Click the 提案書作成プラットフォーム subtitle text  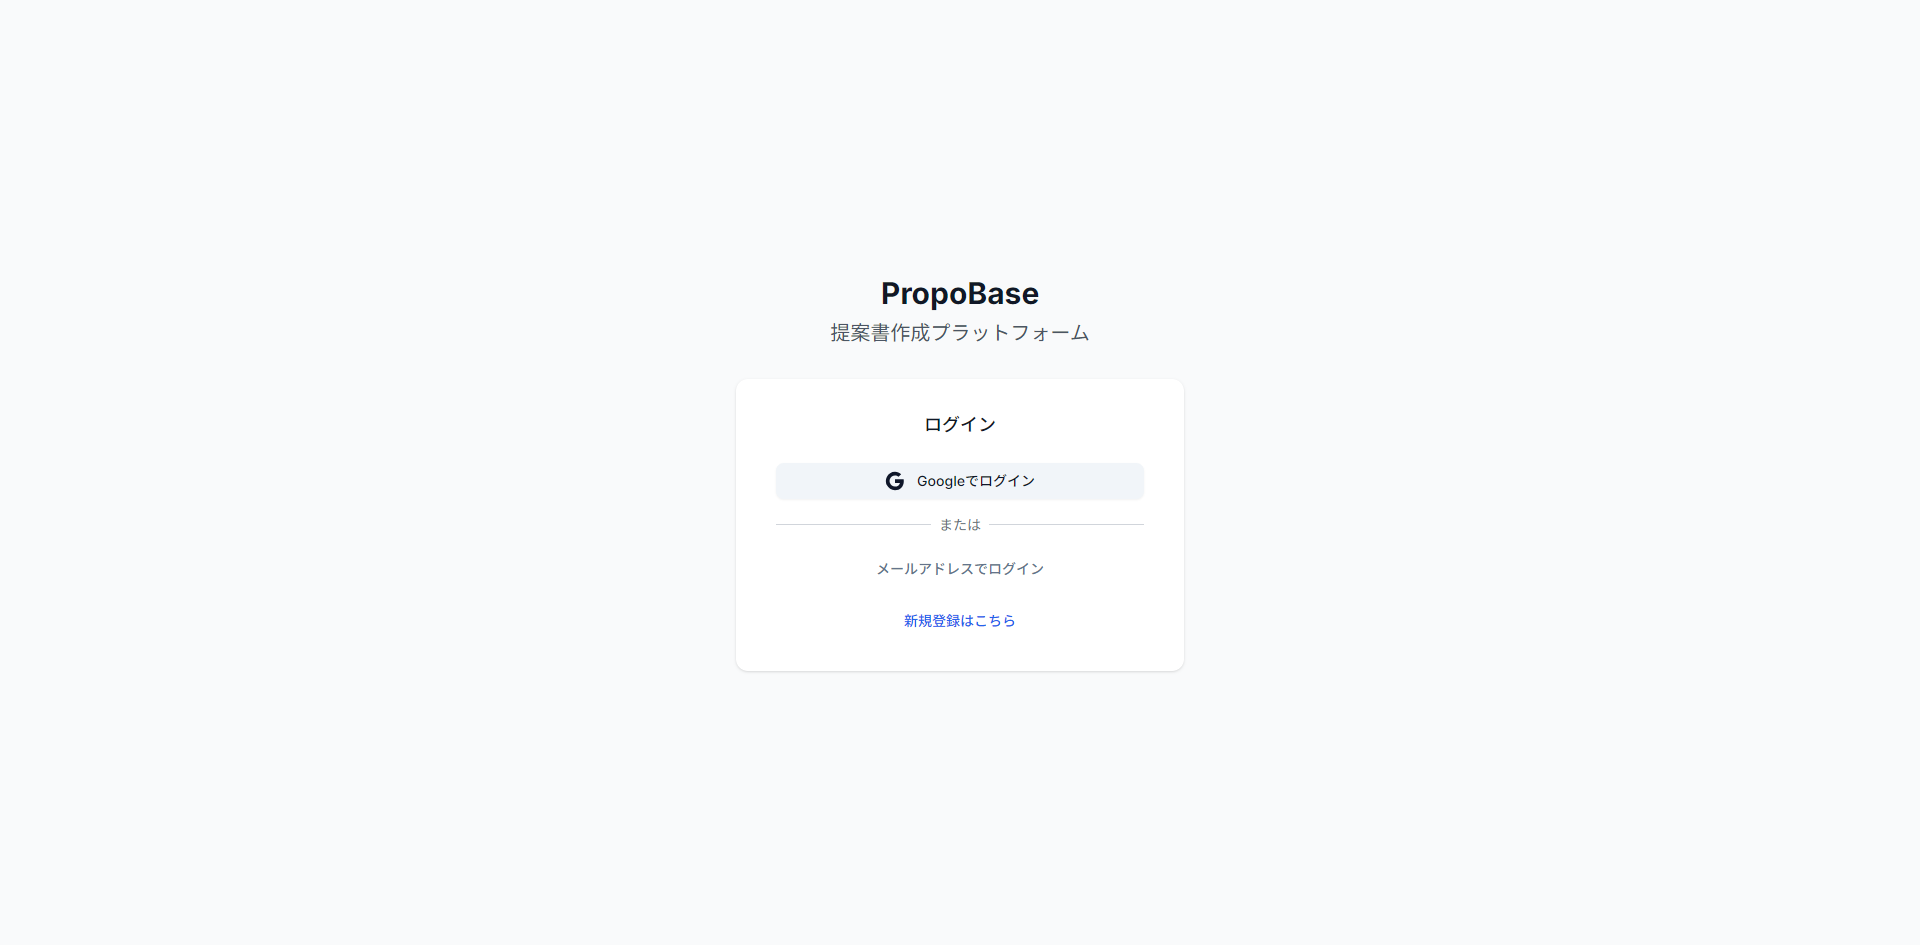[x=959, y=333]
